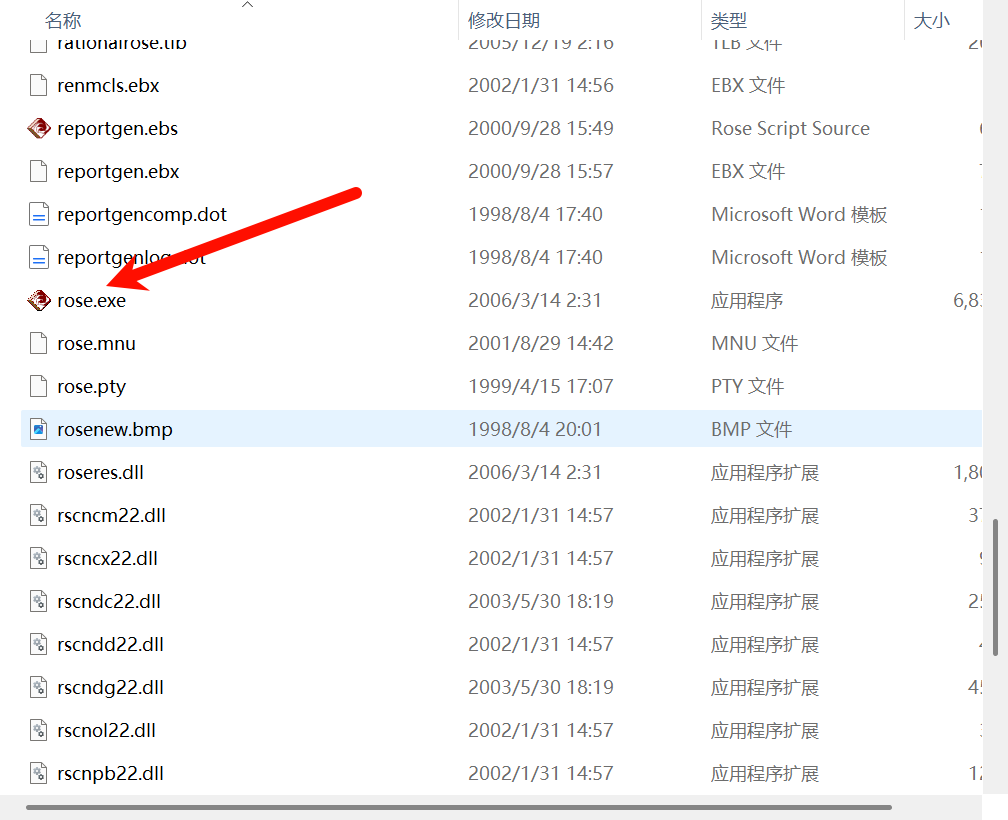1008x820 pixels.
Task: Click the vertical scrollbar thumb
Action: pos(995,587)
